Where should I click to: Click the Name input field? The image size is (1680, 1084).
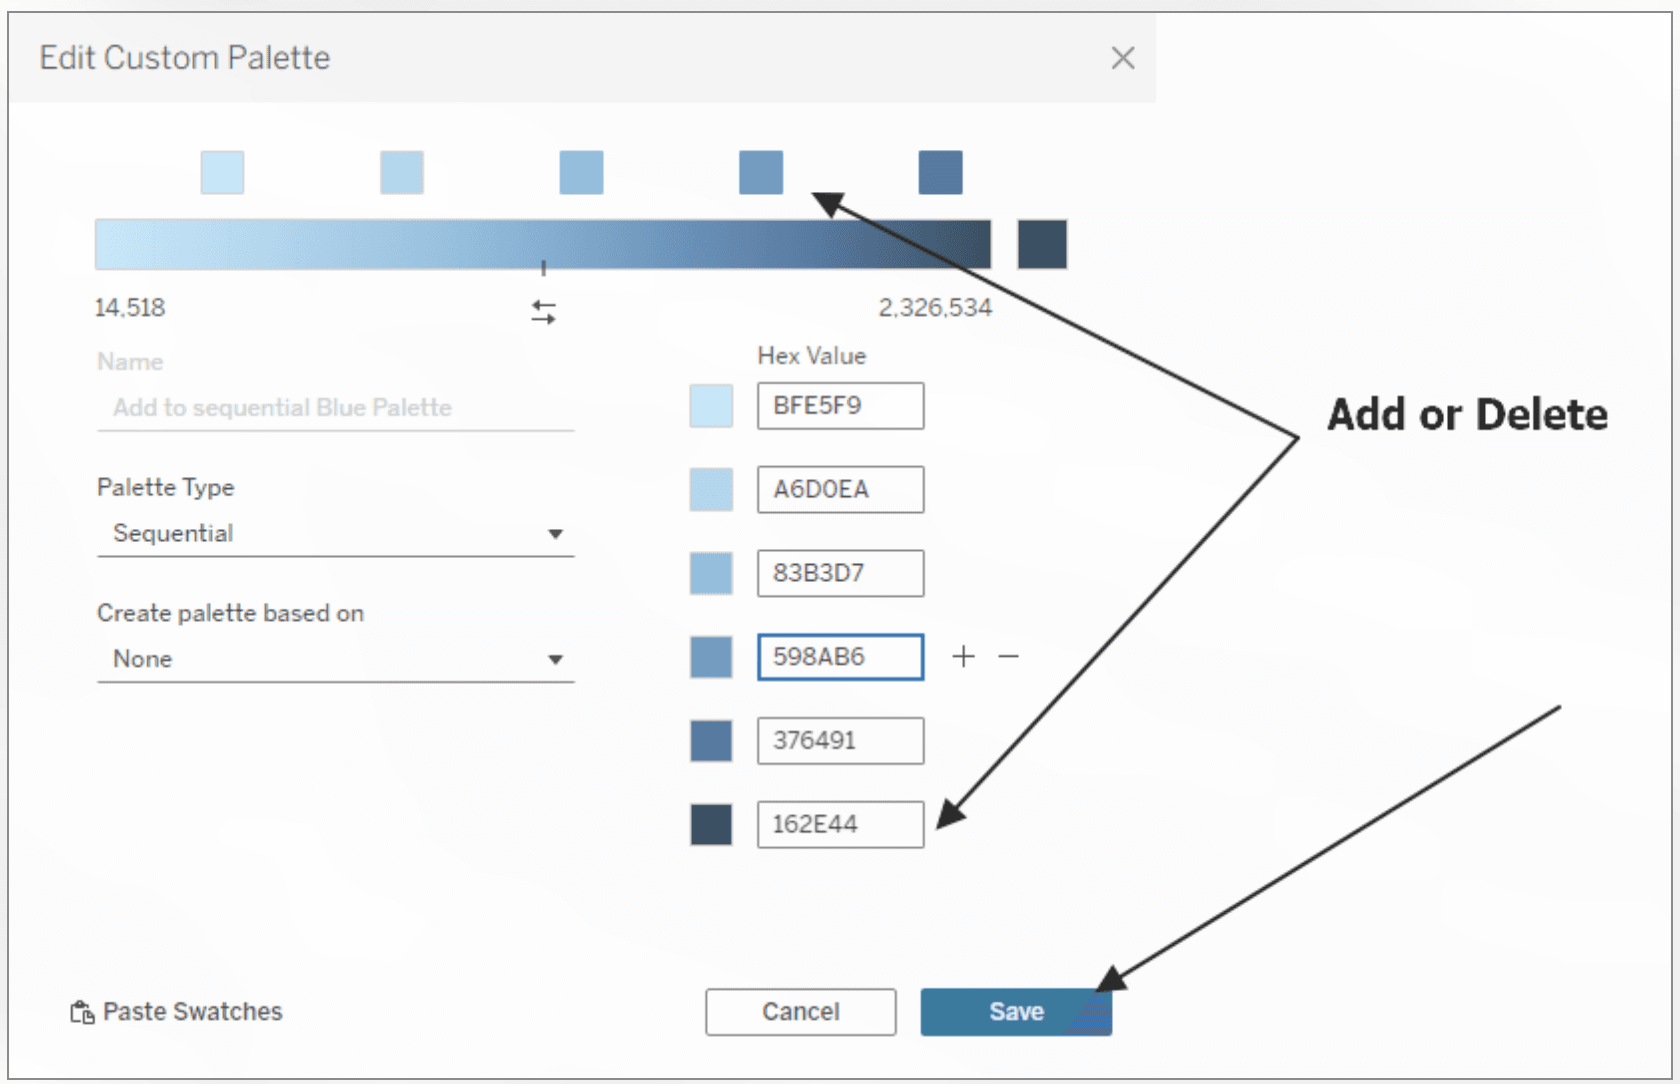335,408
